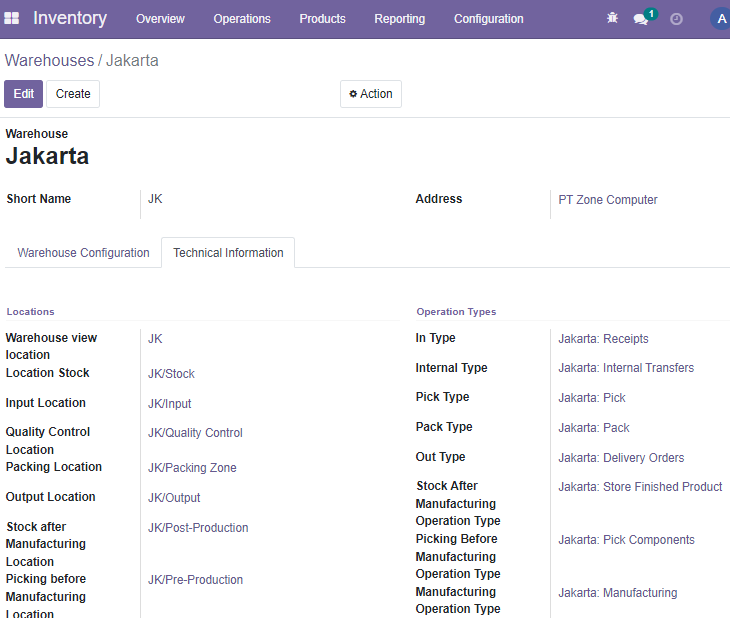Open the JK/Quality Control location link

[195, 433]
